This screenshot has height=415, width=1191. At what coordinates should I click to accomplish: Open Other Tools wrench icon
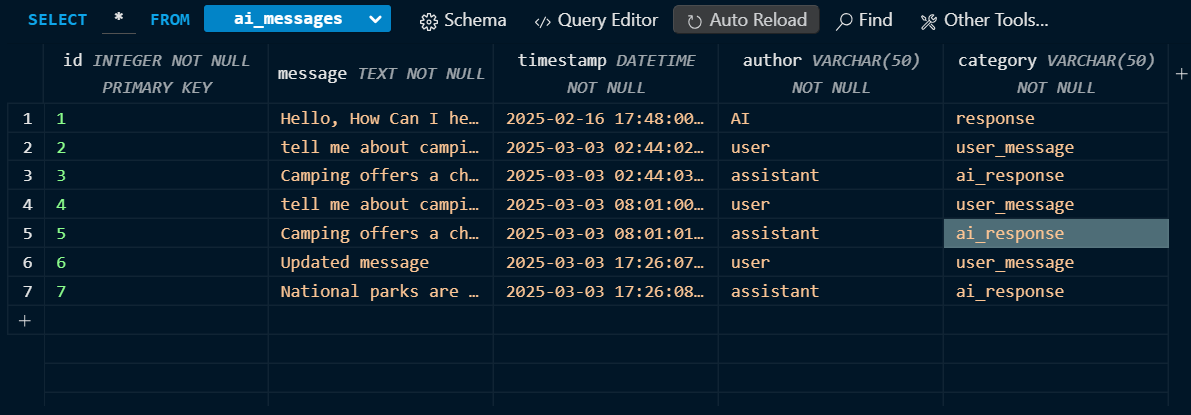[929, 21]
